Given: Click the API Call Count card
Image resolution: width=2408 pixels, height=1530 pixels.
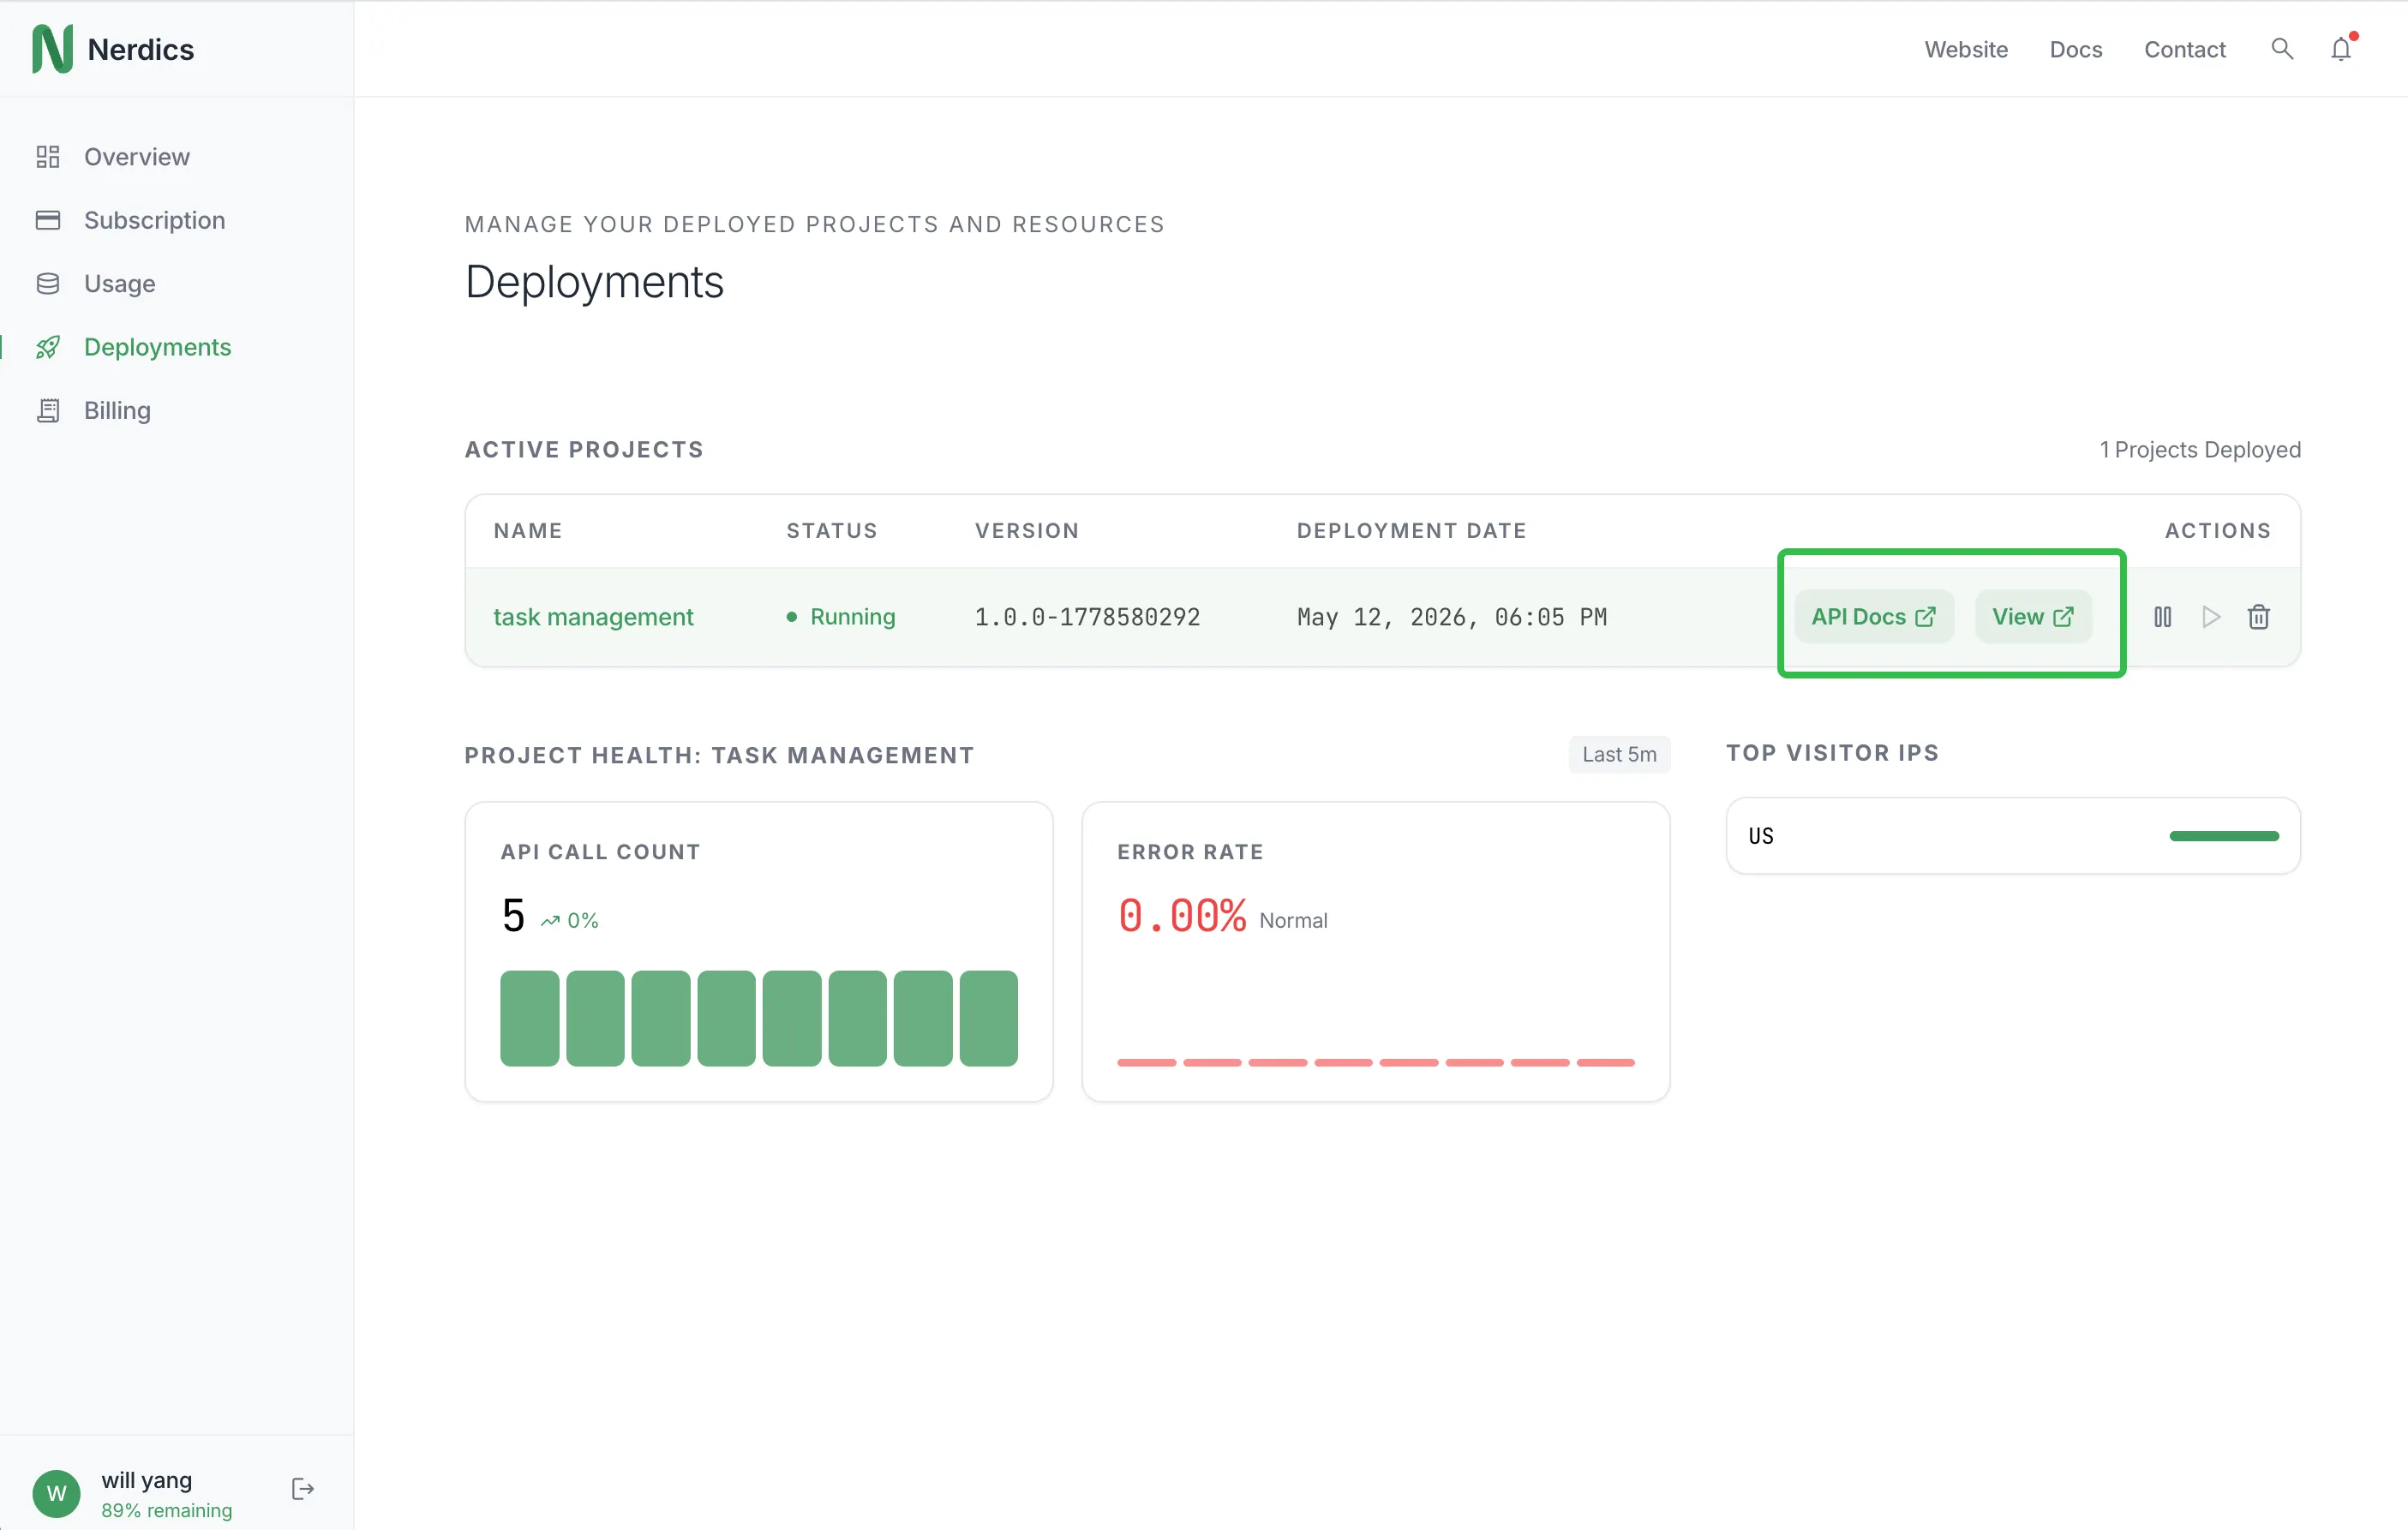Looking at the screenshot, I should click(x=759, y=952).
